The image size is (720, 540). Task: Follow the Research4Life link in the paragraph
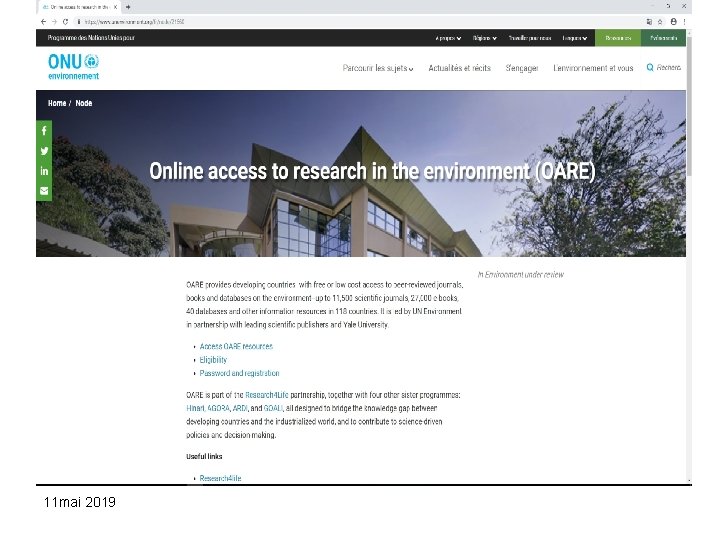click(267, 395)
